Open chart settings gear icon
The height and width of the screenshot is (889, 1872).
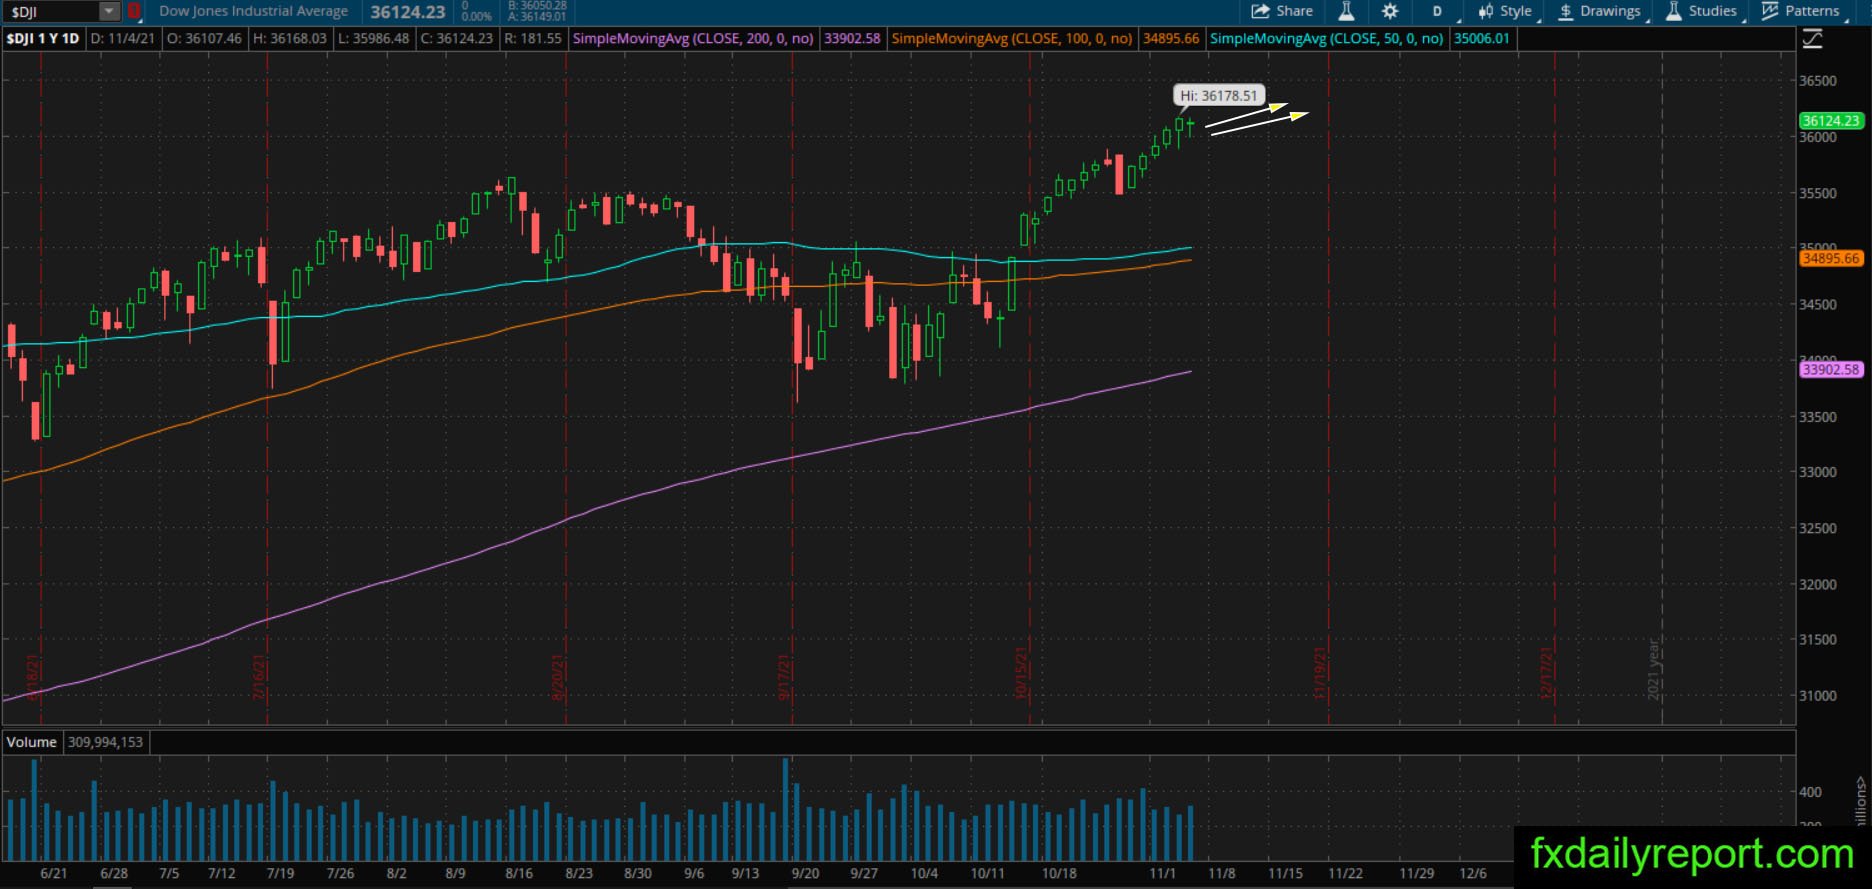(x=1390, y=11)
